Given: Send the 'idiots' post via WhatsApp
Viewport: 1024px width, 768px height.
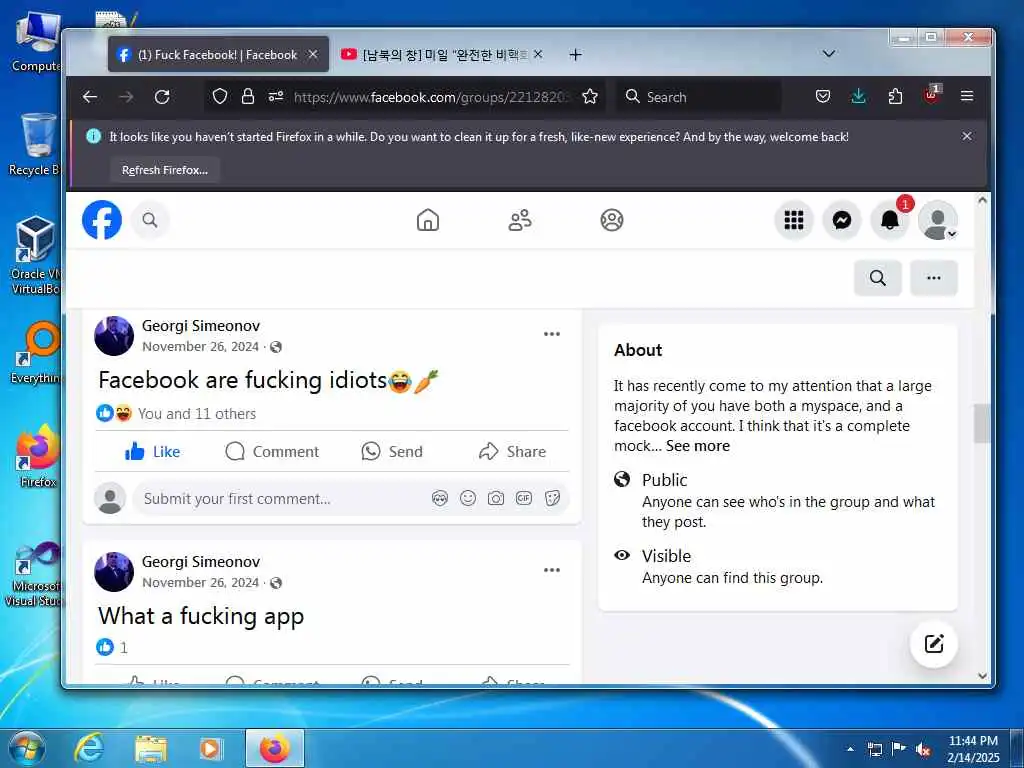Looking at the screenshot, I should pyautogui.click(x=392, y=451).
